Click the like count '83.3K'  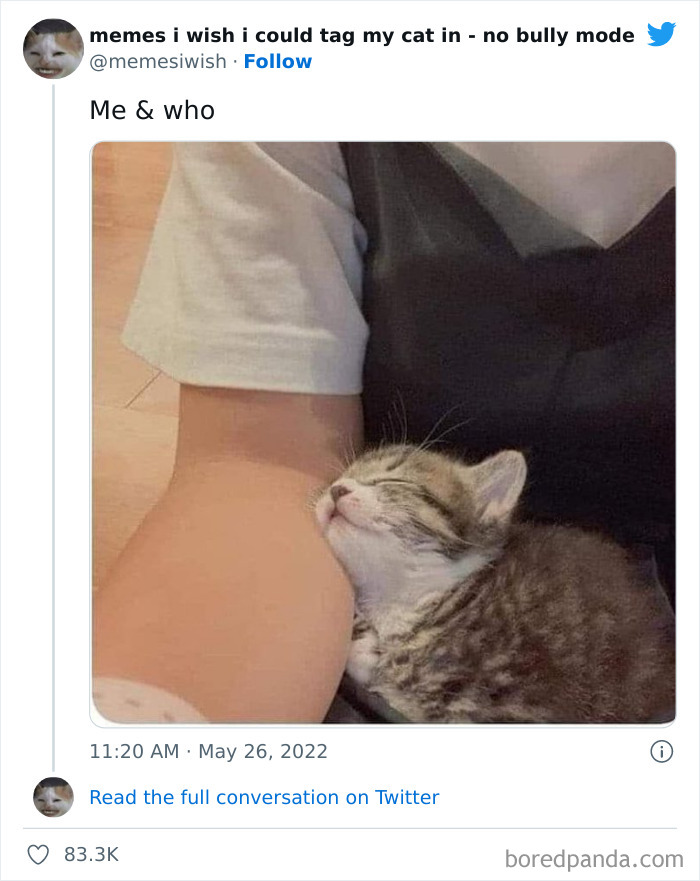tap(91, 853)
